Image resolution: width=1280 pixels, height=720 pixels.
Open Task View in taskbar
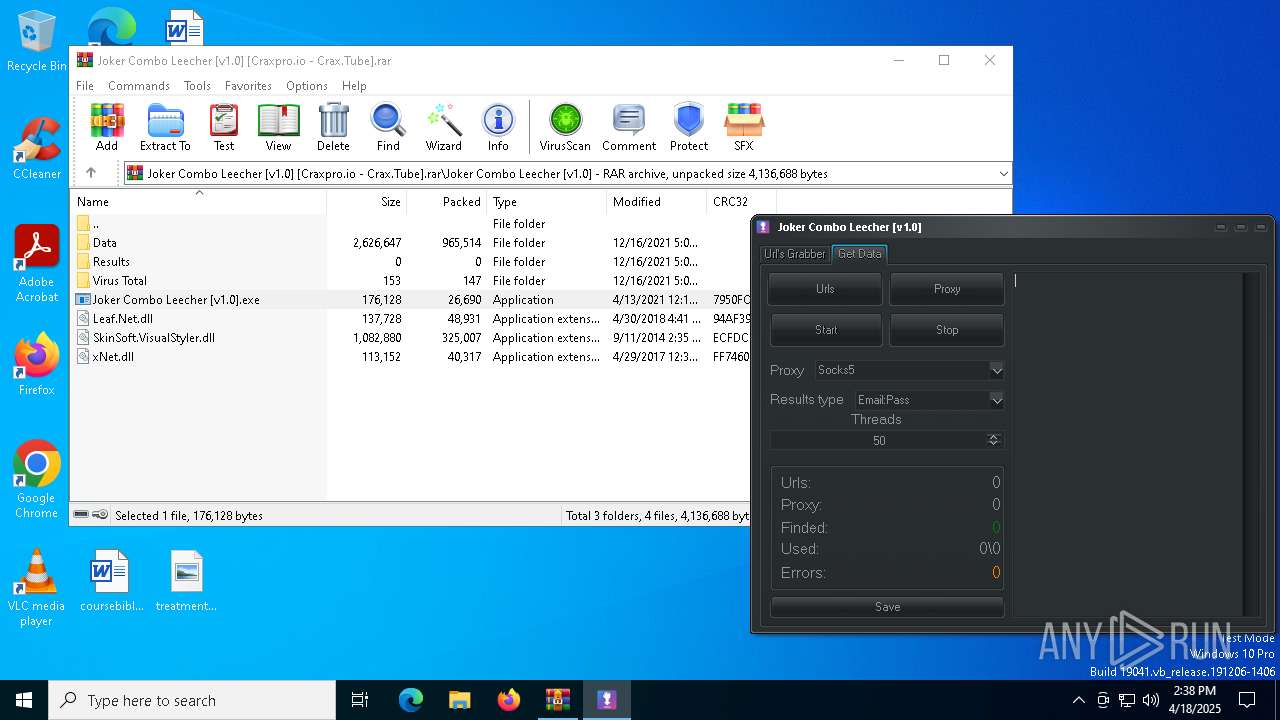coord(360,700)
